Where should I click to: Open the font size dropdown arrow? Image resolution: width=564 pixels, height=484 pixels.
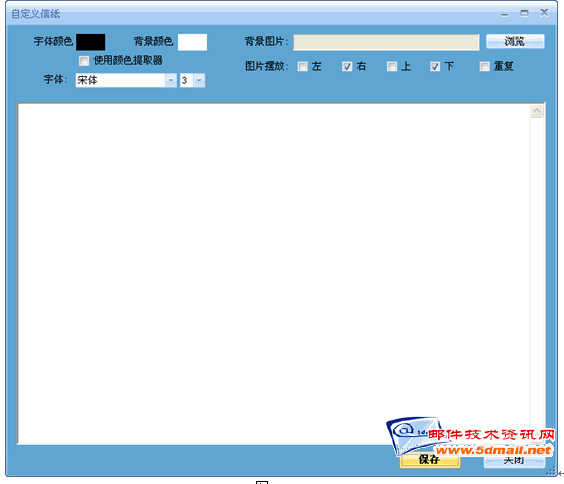pos(199,80)
